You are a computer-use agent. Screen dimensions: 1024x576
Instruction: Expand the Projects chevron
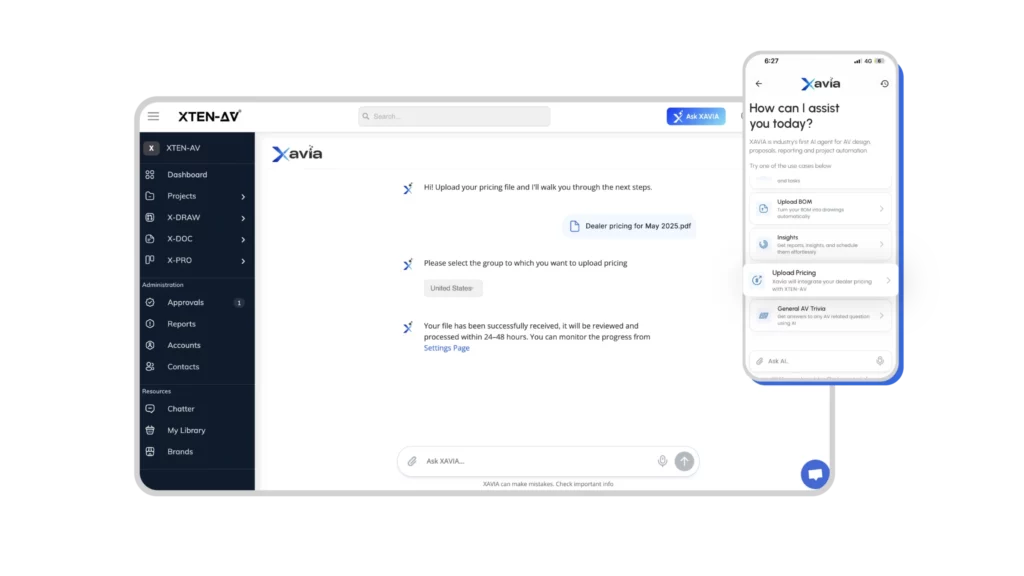click(243, 197)
